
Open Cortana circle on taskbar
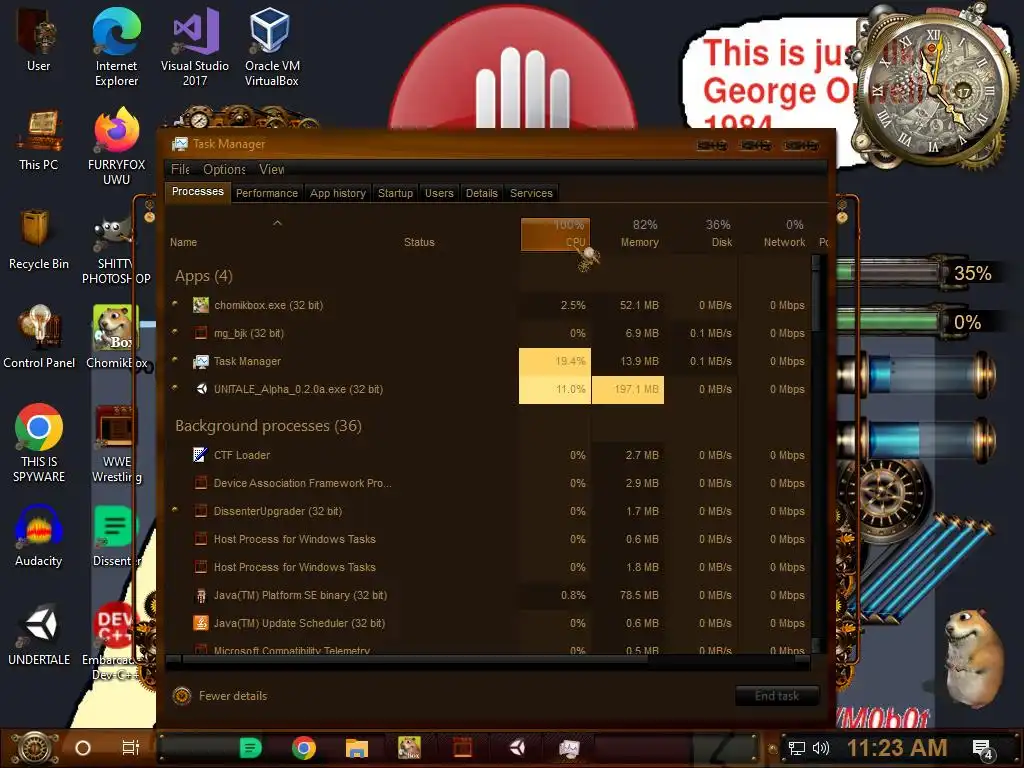[83, 748]
